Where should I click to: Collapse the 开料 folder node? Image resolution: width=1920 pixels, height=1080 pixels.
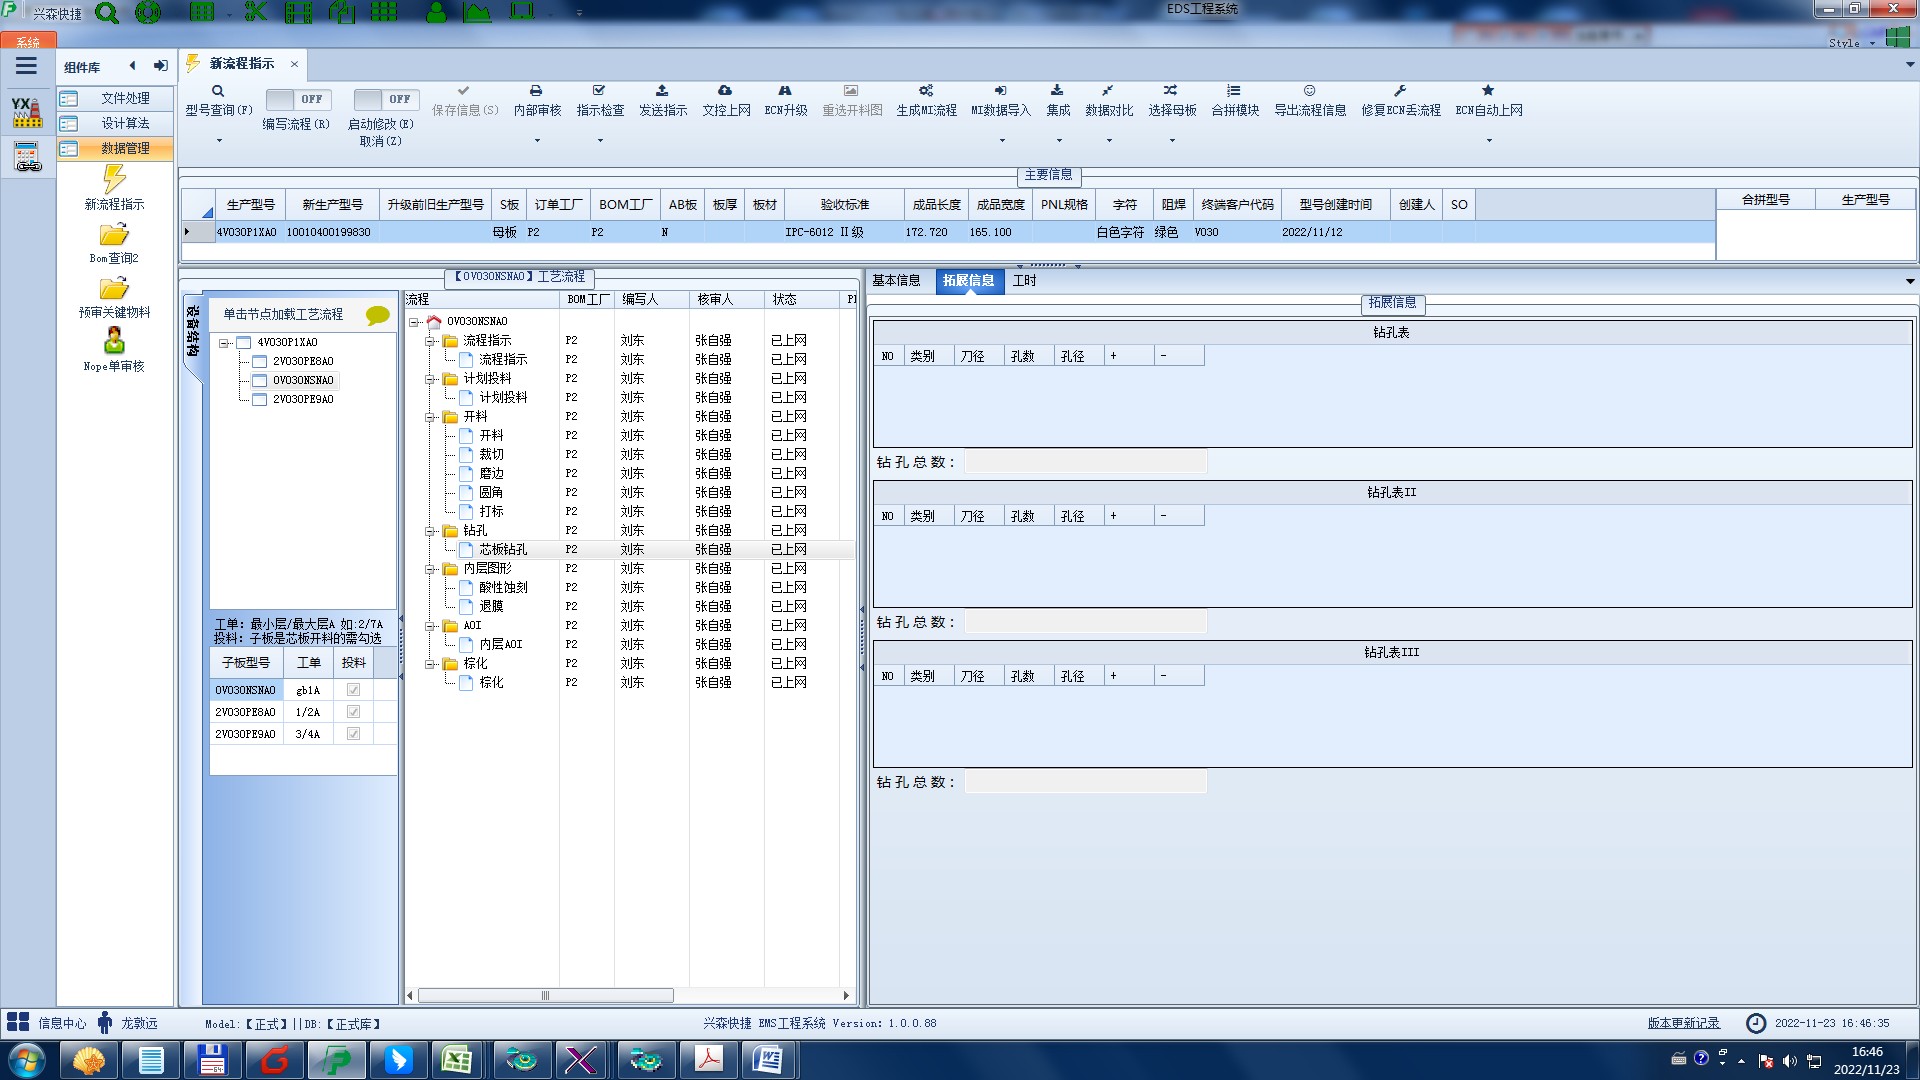(430, 417)
